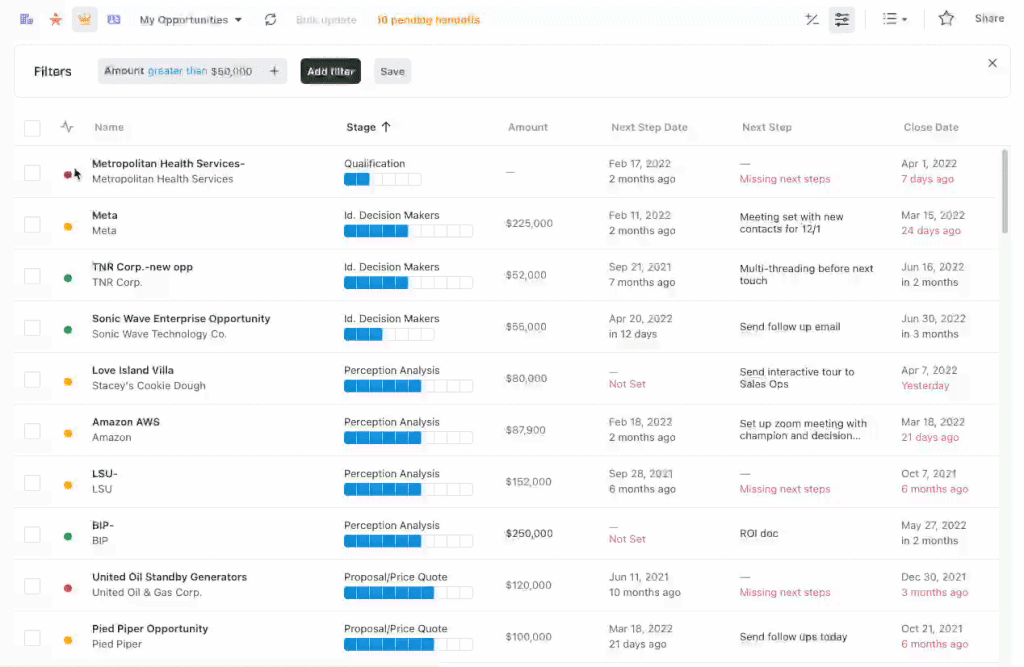Close the Filters panel
Screen dimensions: 1024x667
coord(992,63)
